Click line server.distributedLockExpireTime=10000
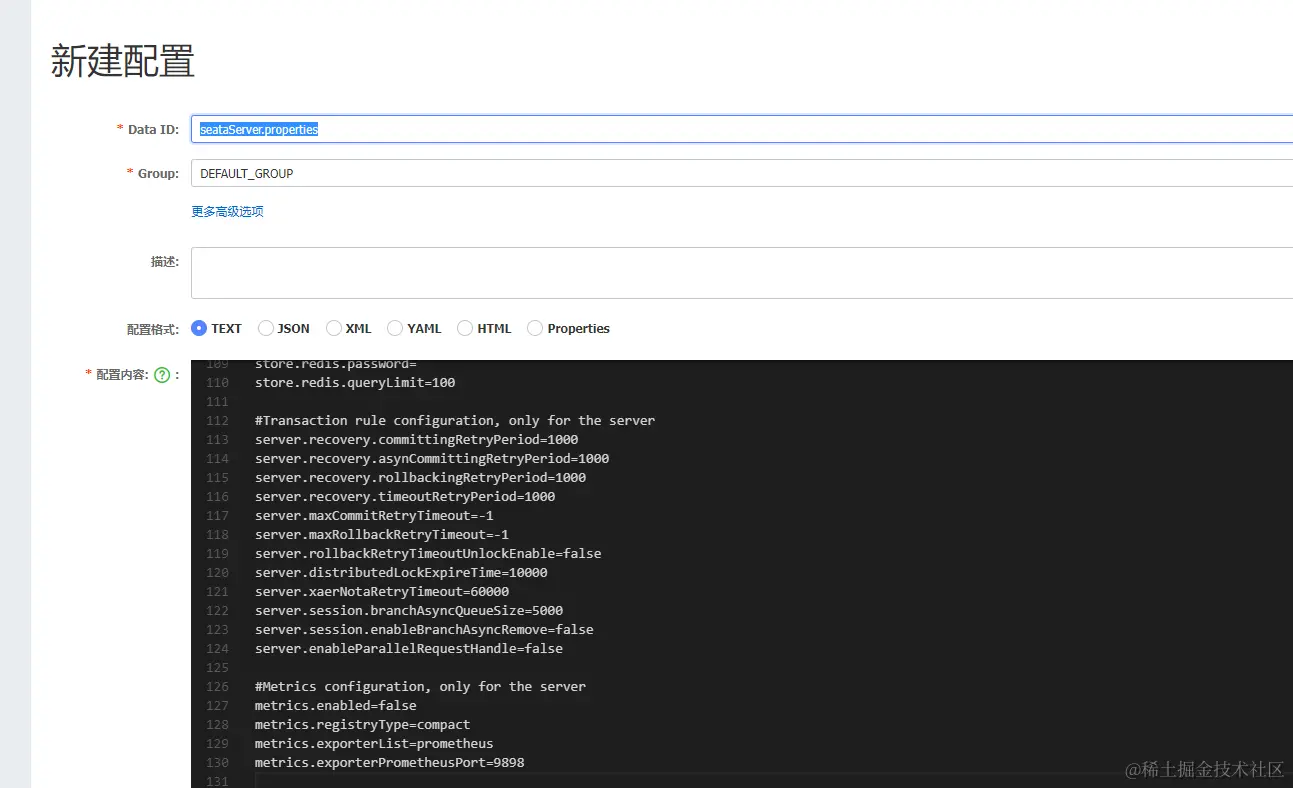 click(x=401, y=572)
